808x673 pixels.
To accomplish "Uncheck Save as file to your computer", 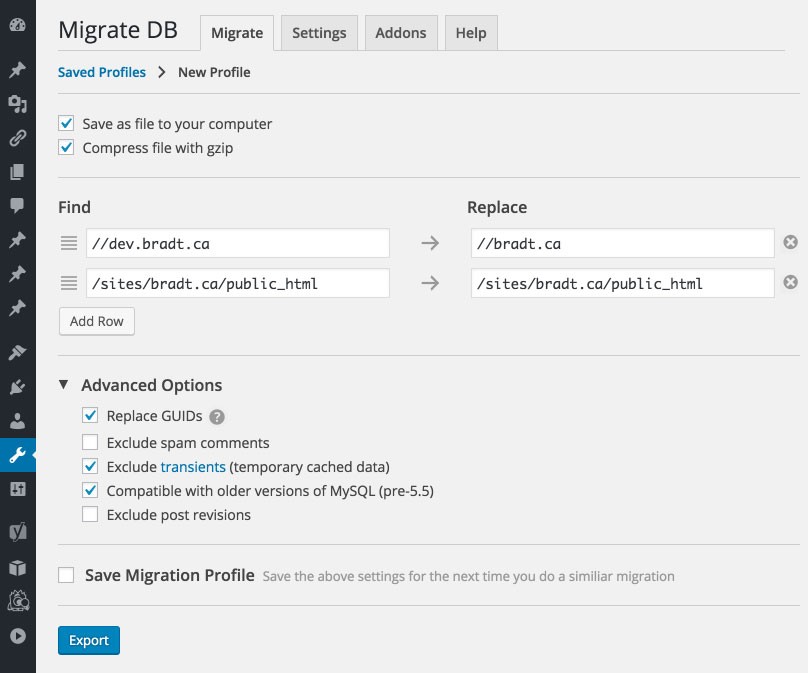I will click(67, 123).
